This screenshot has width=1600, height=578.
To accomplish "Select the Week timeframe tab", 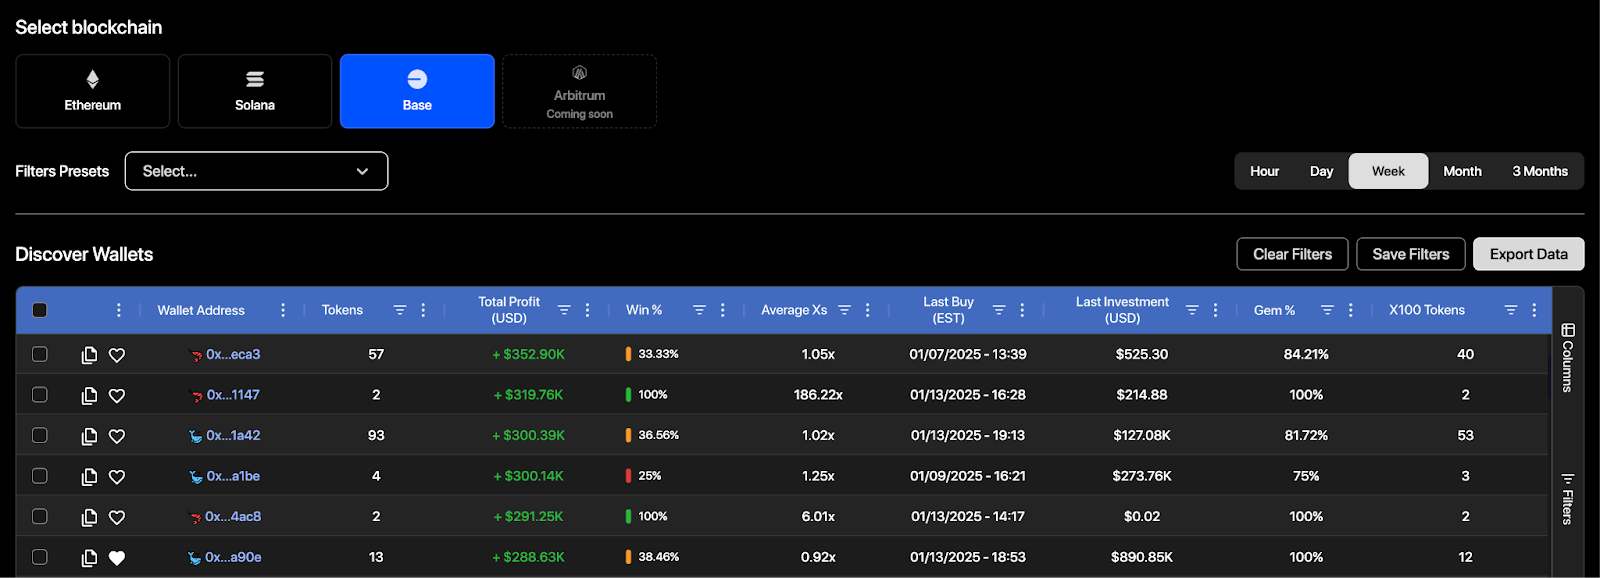I will click(1388, 171).
